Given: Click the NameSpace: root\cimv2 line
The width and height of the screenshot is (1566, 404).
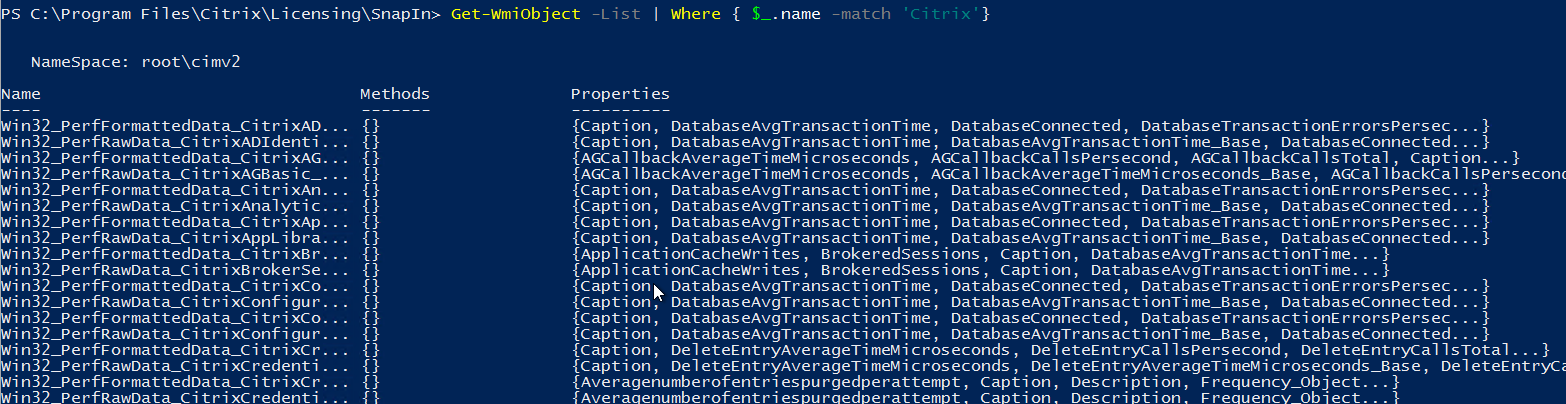Looking at the screenshot, I should (135, 62).
